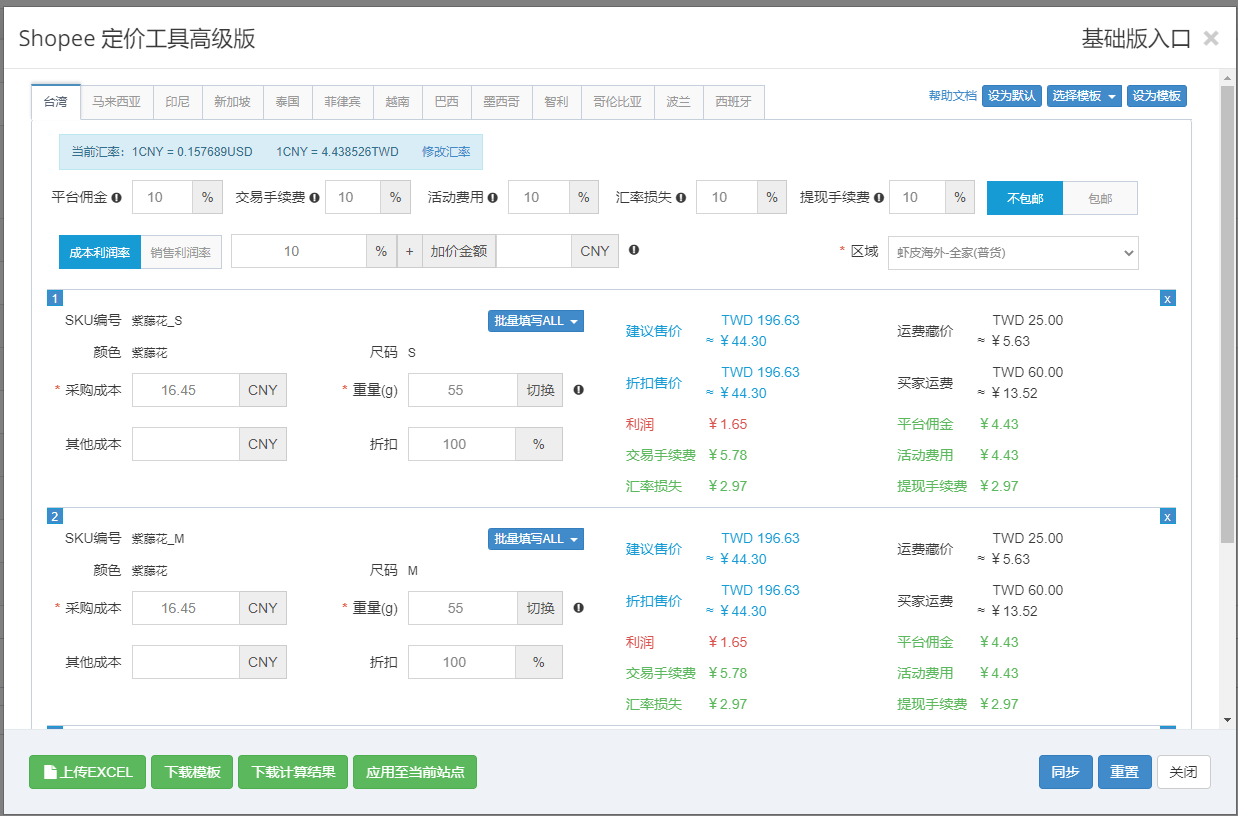This screenshot has height=816, width=1238.
Task: Open 帮助文档 help link
Action: pyautogui.click(x=953, y=96)
